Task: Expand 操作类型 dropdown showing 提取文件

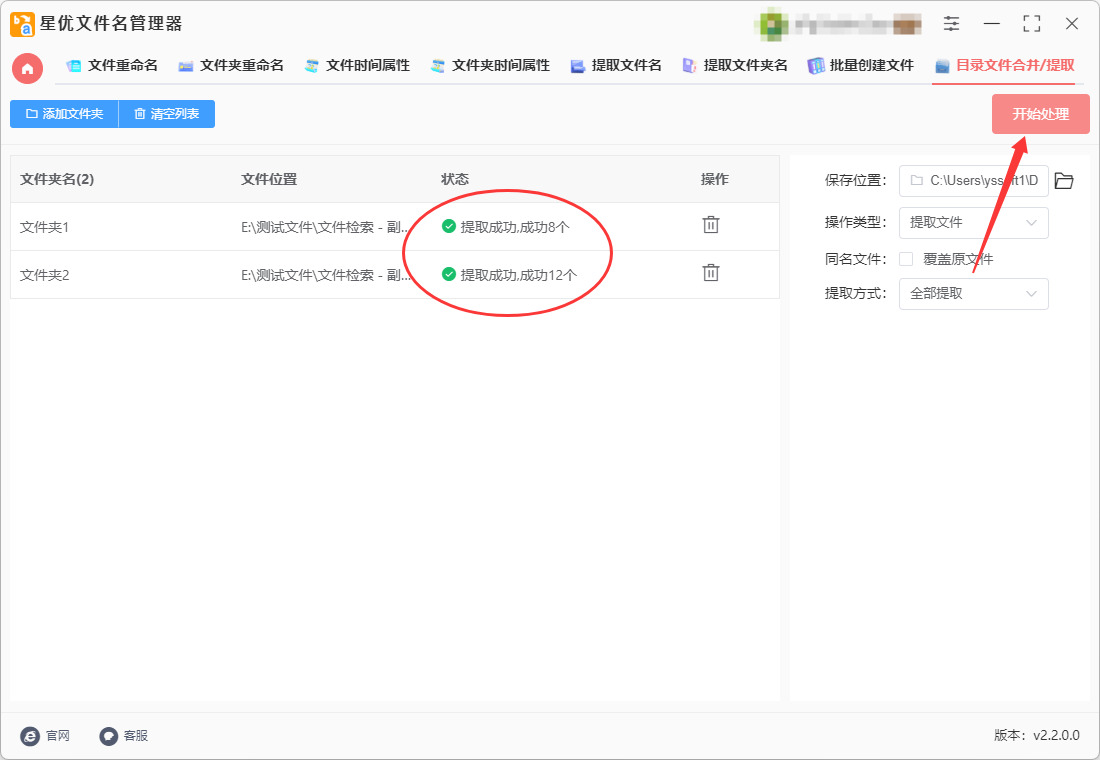Action: [x=974, y=223]
